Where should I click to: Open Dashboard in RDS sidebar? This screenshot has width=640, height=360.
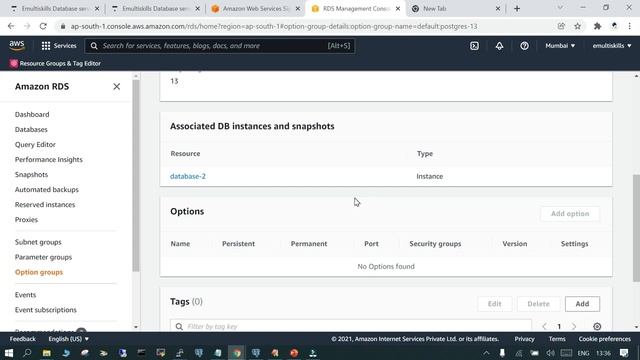(x=32, y=114)
